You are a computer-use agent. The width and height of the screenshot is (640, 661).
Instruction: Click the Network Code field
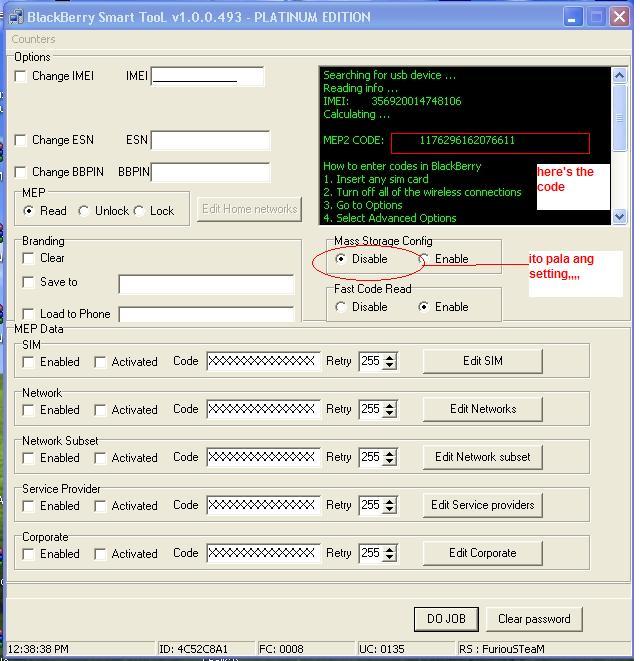263,409
